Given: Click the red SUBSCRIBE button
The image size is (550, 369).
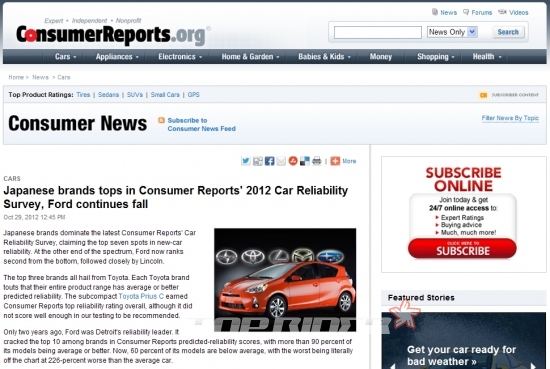Looking at the screenshot, I should tap(462, 248).
